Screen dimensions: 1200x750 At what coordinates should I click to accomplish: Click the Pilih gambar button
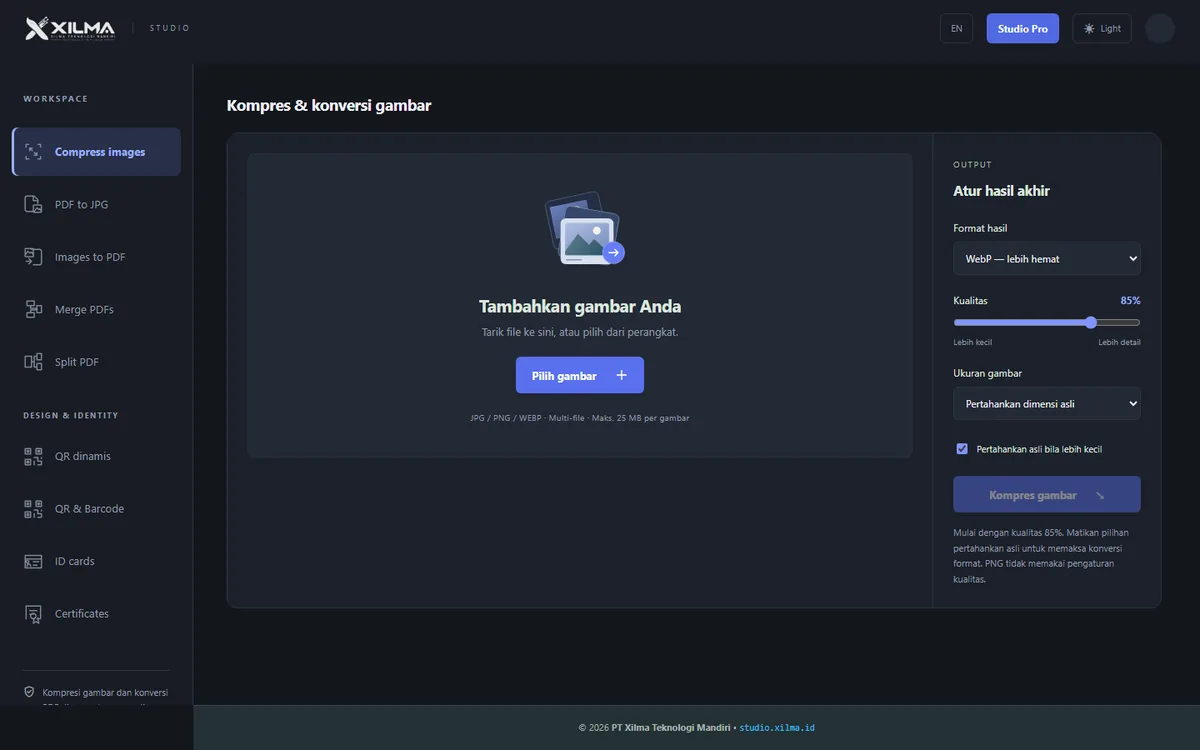580,375
